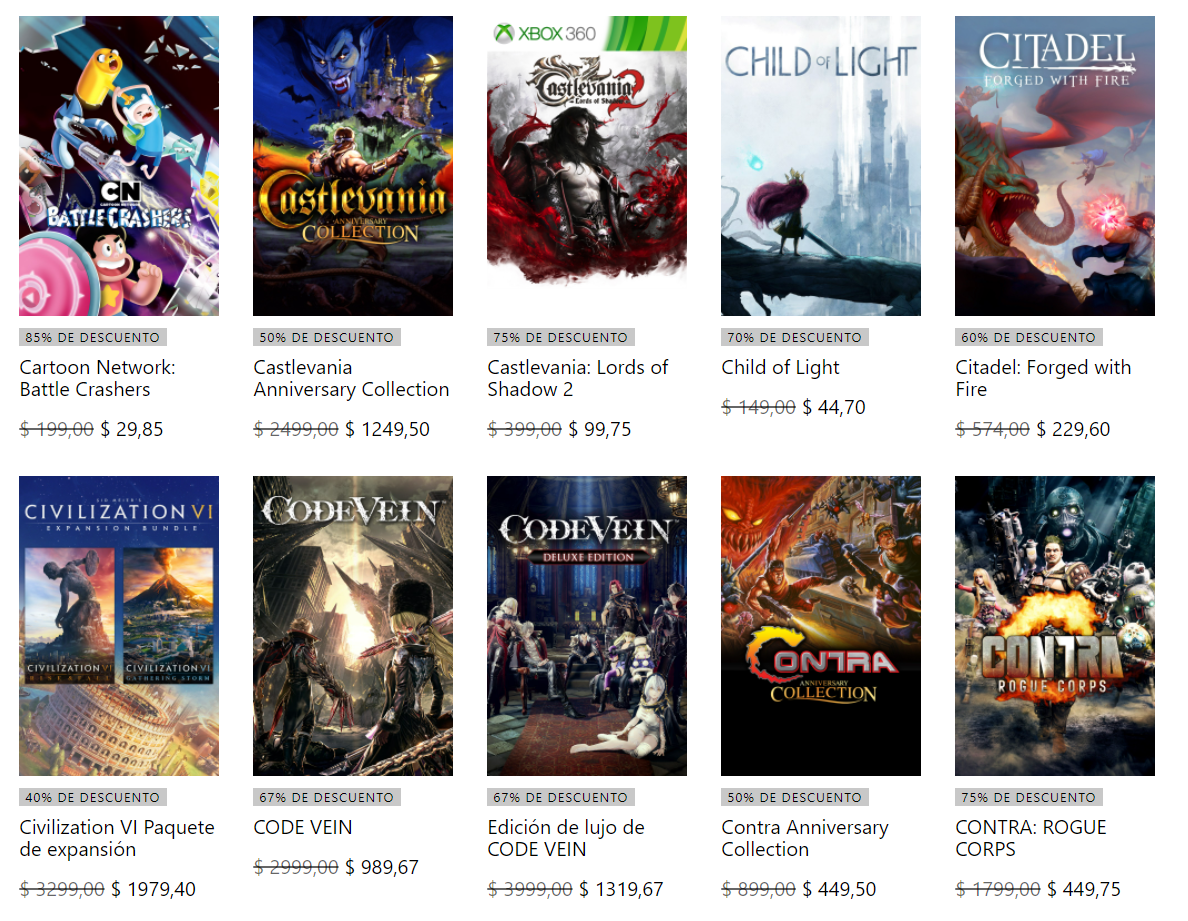Open Castlevania Anniversary Collection cover image
The height and width of the screenshot is (921, 1188).
353,166
